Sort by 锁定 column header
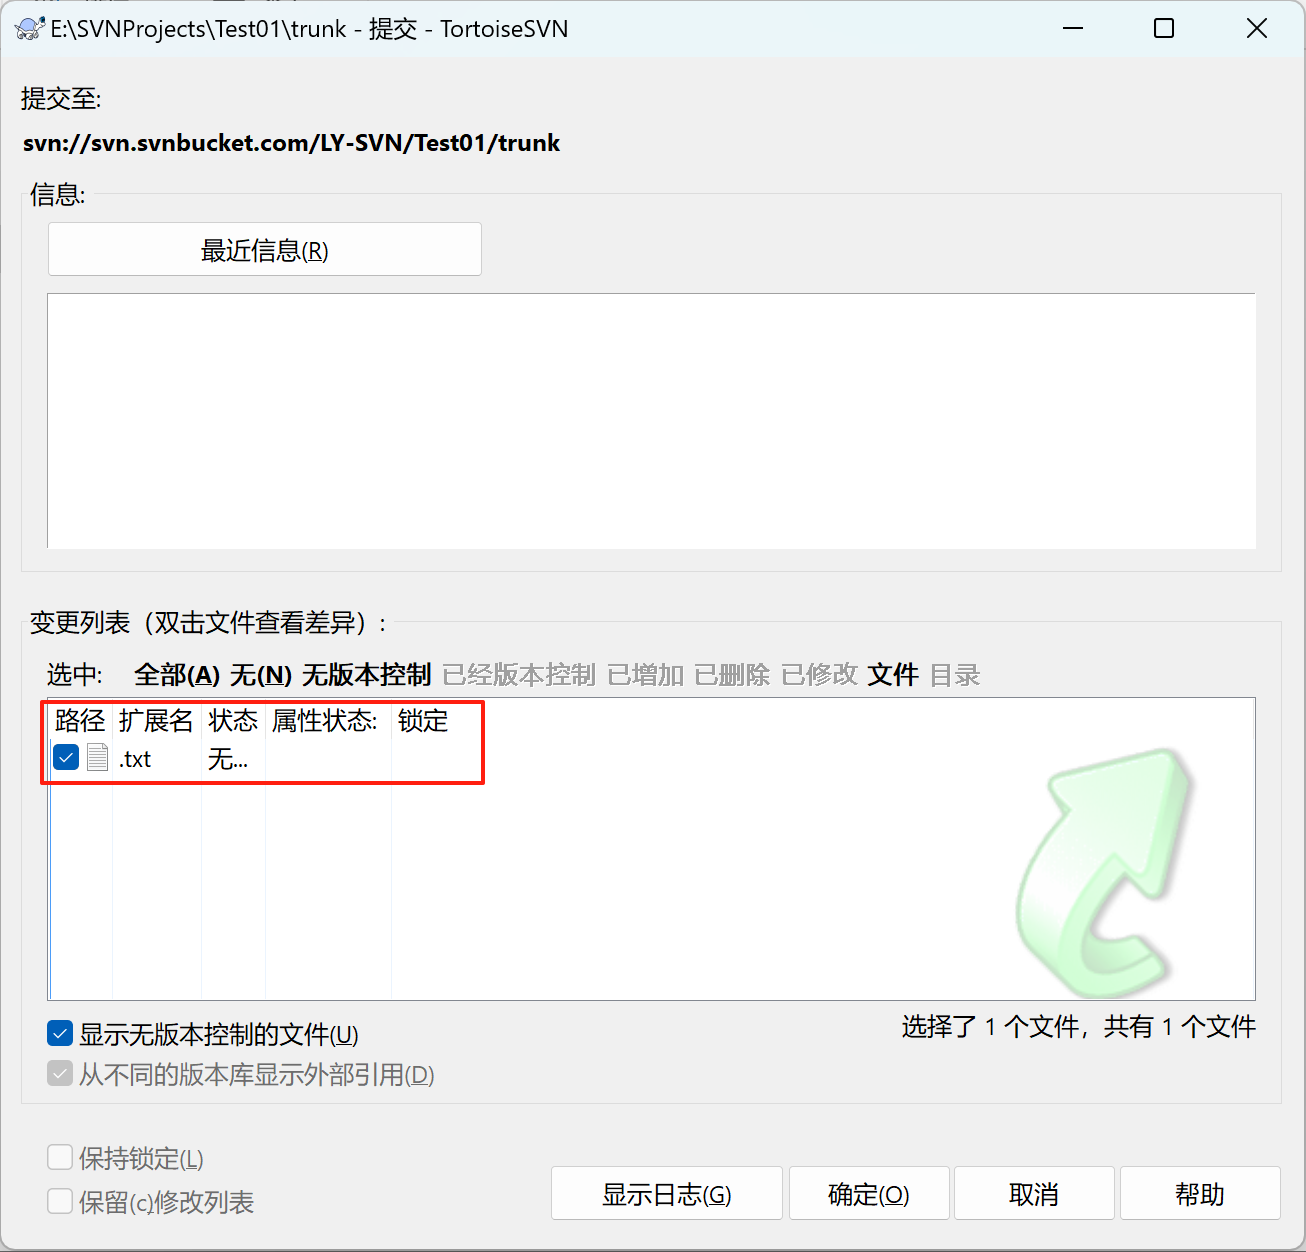 [423, 720]
